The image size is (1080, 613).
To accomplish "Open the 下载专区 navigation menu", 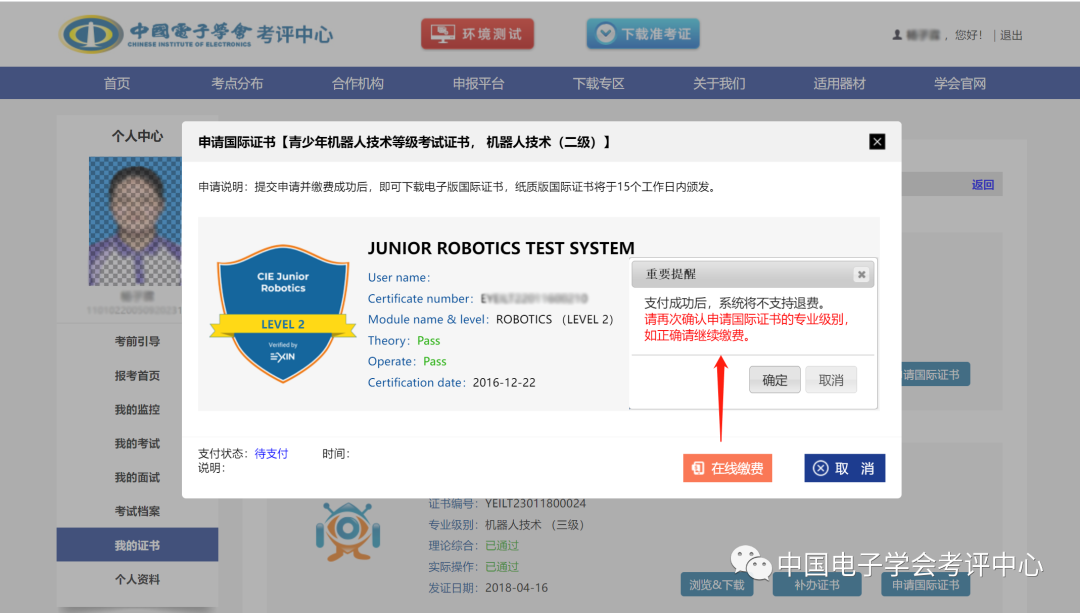I will click(x=598, y=83).
